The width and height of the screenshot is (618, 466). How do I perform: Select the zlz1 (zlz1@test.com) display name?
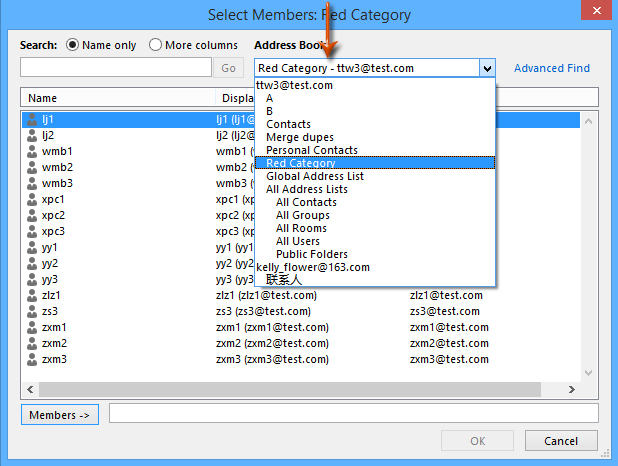(266, 295)
